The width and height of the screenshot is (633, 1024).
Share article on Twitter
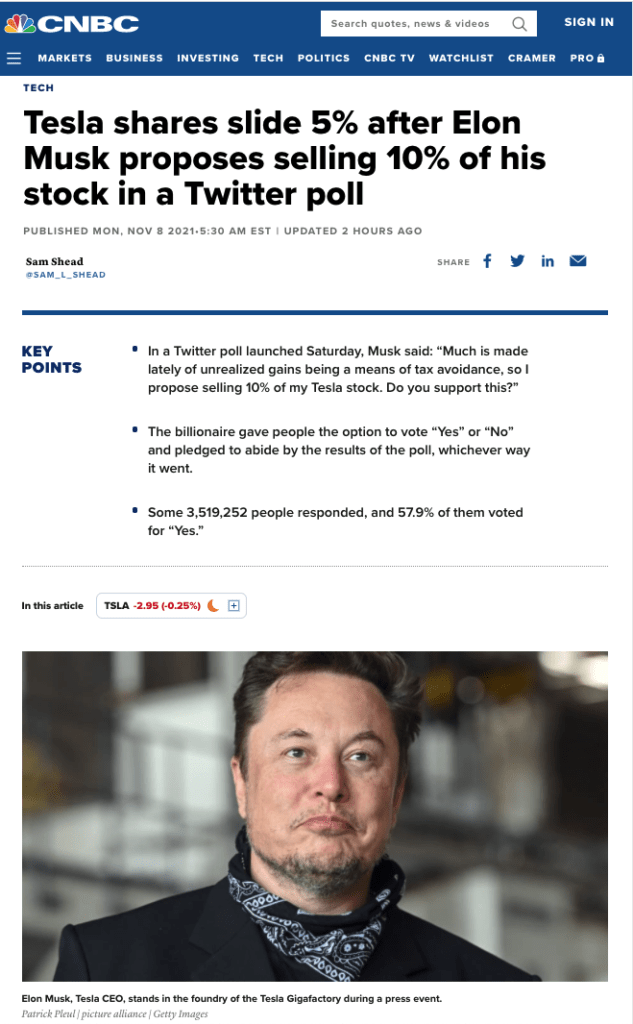[517, 261]
